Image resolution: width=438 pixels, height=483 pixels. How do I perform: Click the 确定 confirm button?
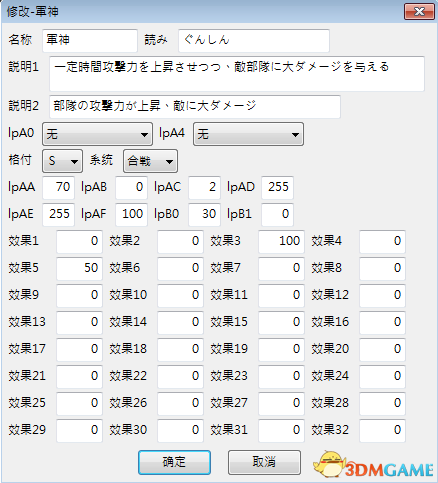coord(174,462)
